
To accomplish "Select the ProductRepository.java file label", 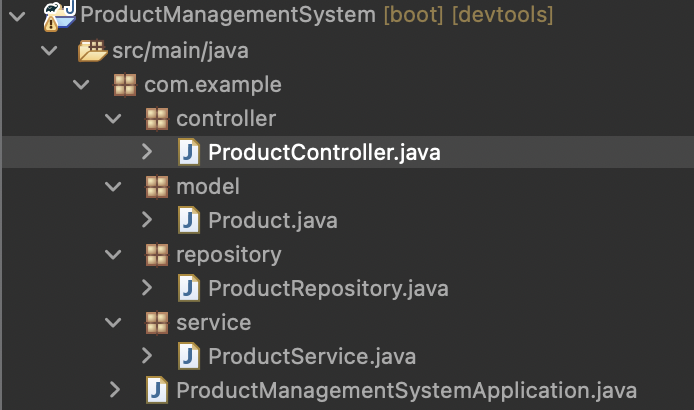I will tap(328, 289).
